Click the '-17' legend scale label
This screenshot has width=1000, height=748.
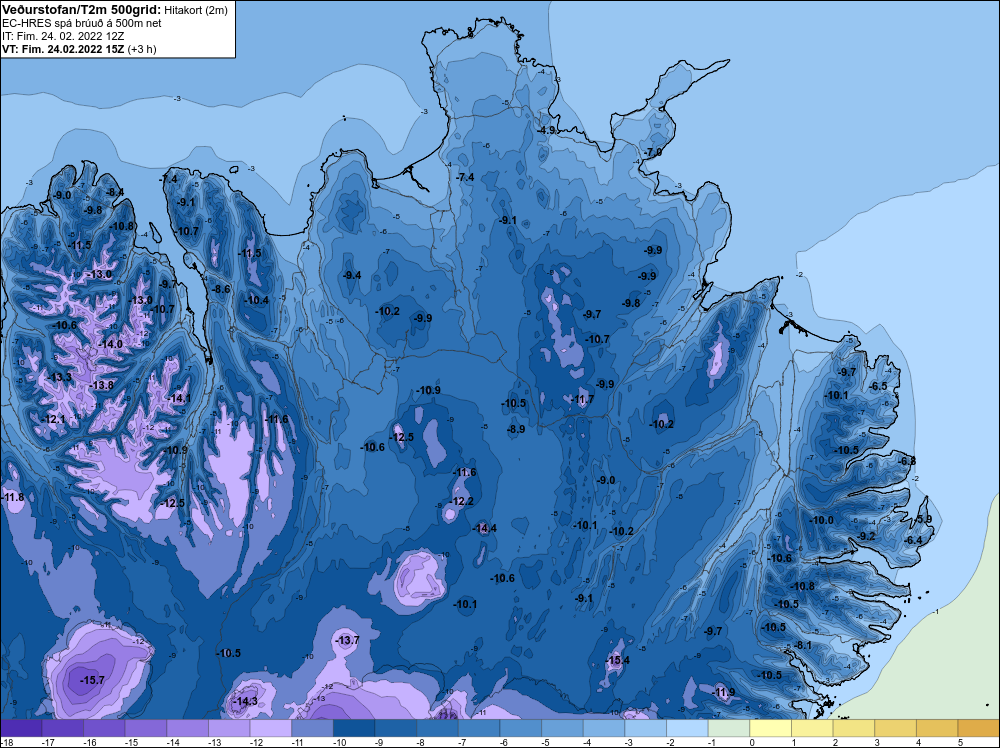(x=47, y=743)
